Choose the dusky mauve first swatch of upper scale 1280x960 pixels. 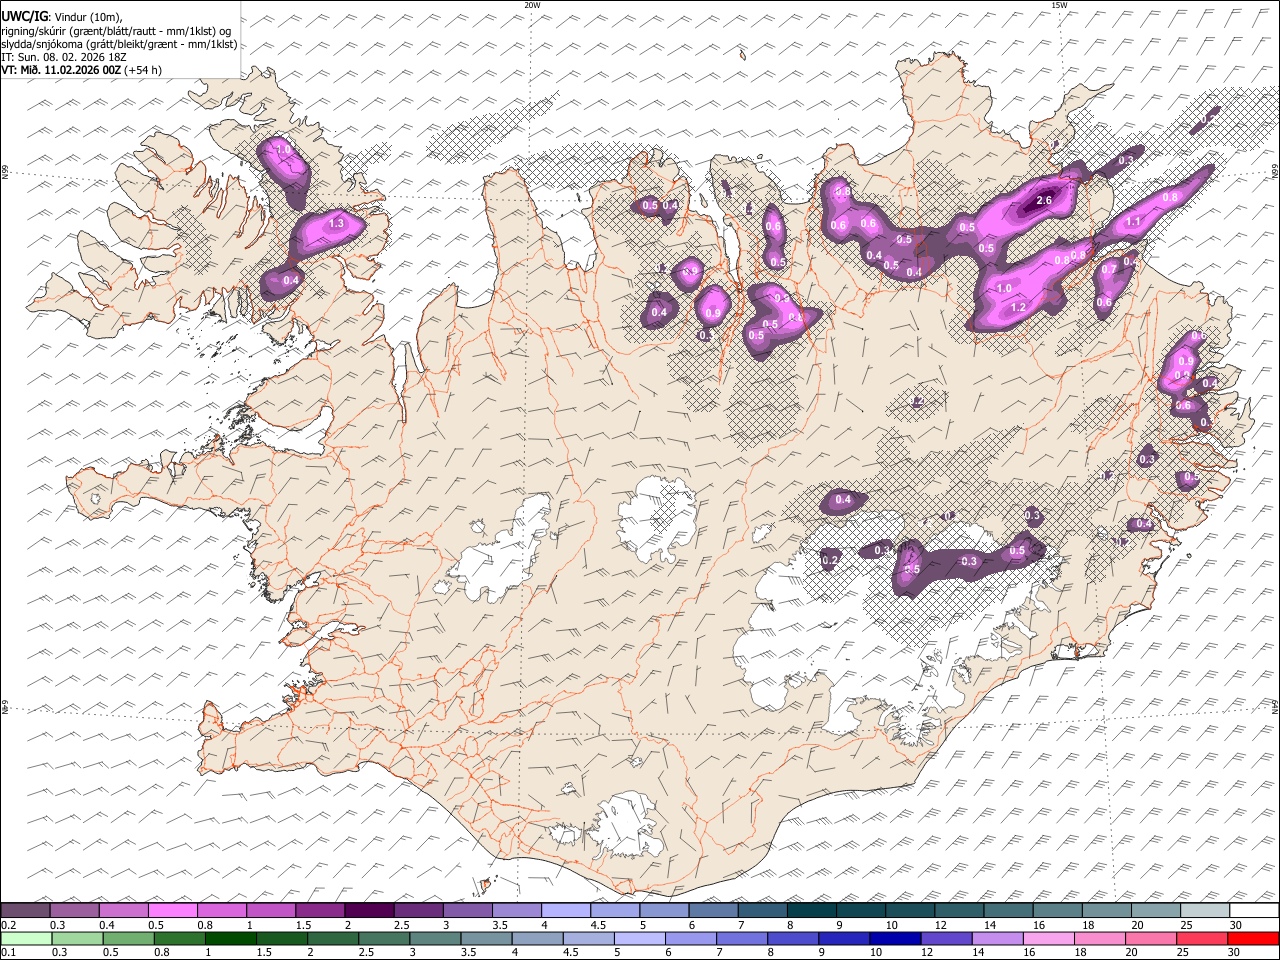pos(26,911)
